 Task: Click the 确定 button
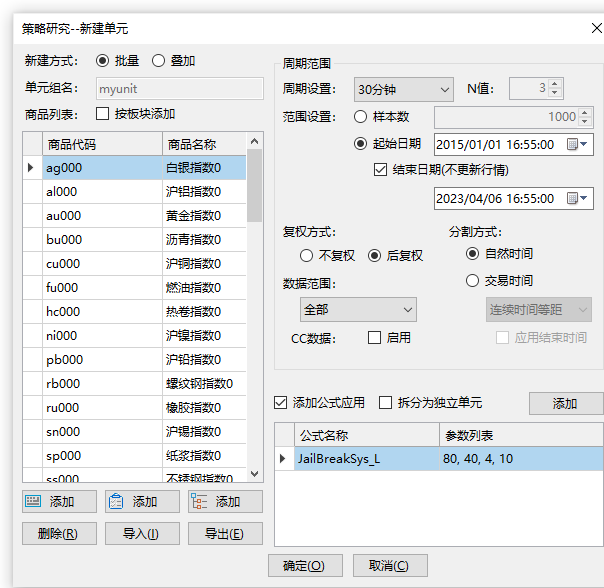click(x=304, y=566)
